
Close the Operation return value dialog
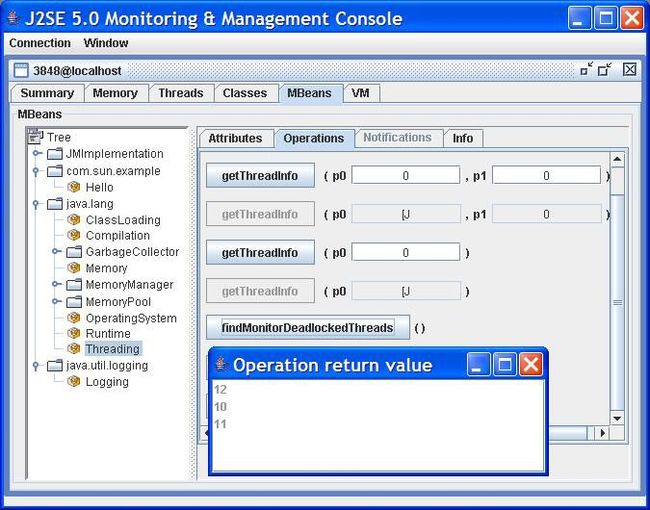531,364
